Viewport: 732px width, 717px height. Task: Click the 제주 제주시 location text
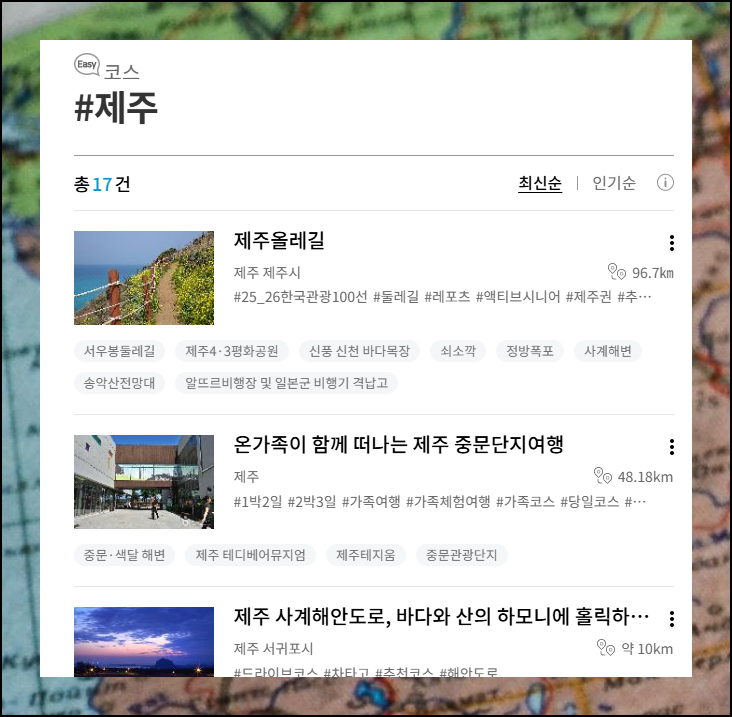point(267,272)
